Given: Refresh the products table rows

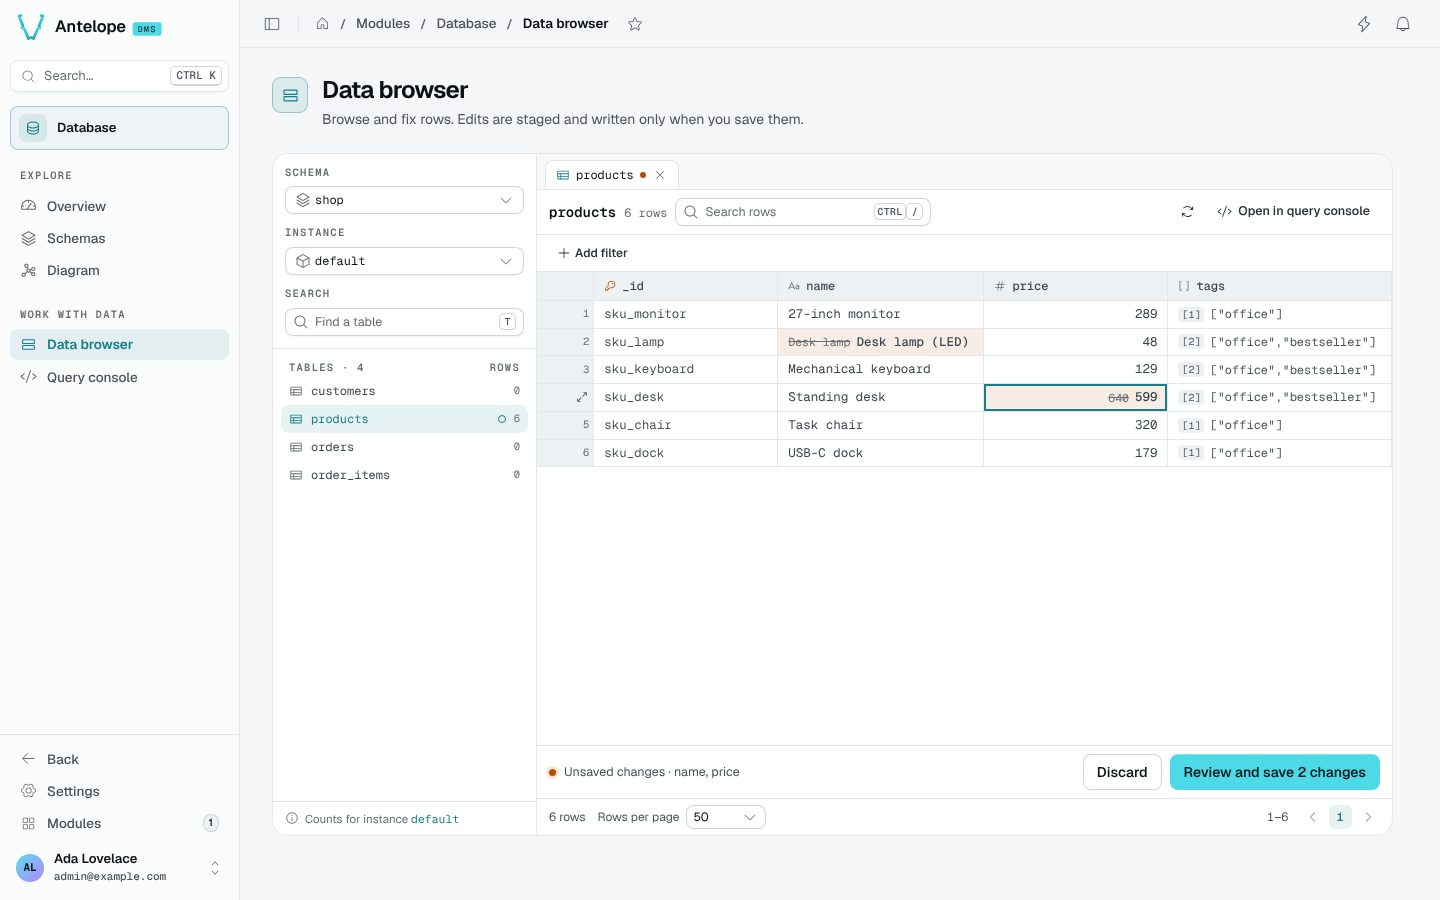Looking at the screenshot, I should [x=1187, y=212].
